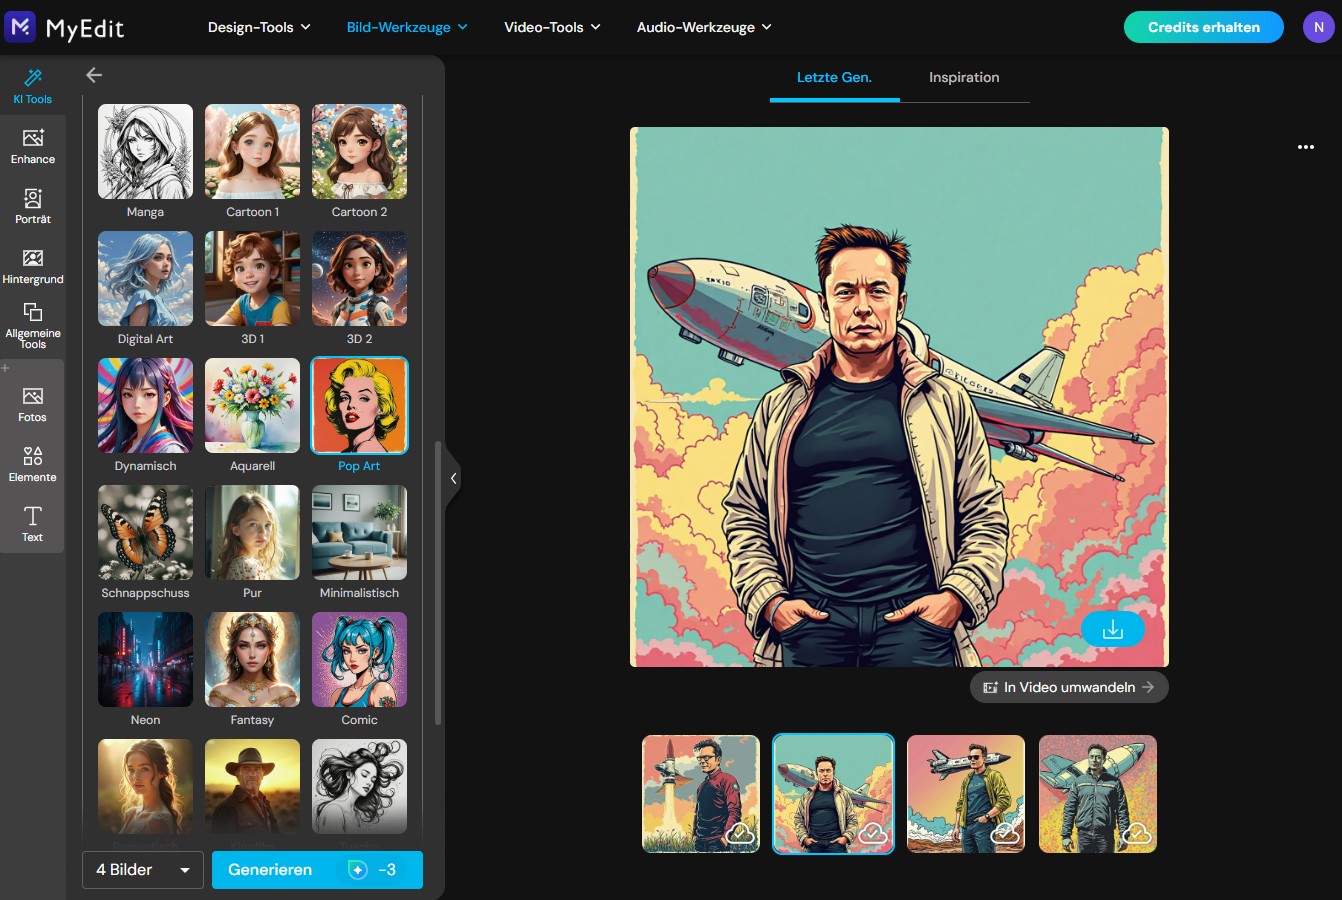Open the Elemente panel
The height and width of the screenshot is (900, 1342).
tap(32, 465)
